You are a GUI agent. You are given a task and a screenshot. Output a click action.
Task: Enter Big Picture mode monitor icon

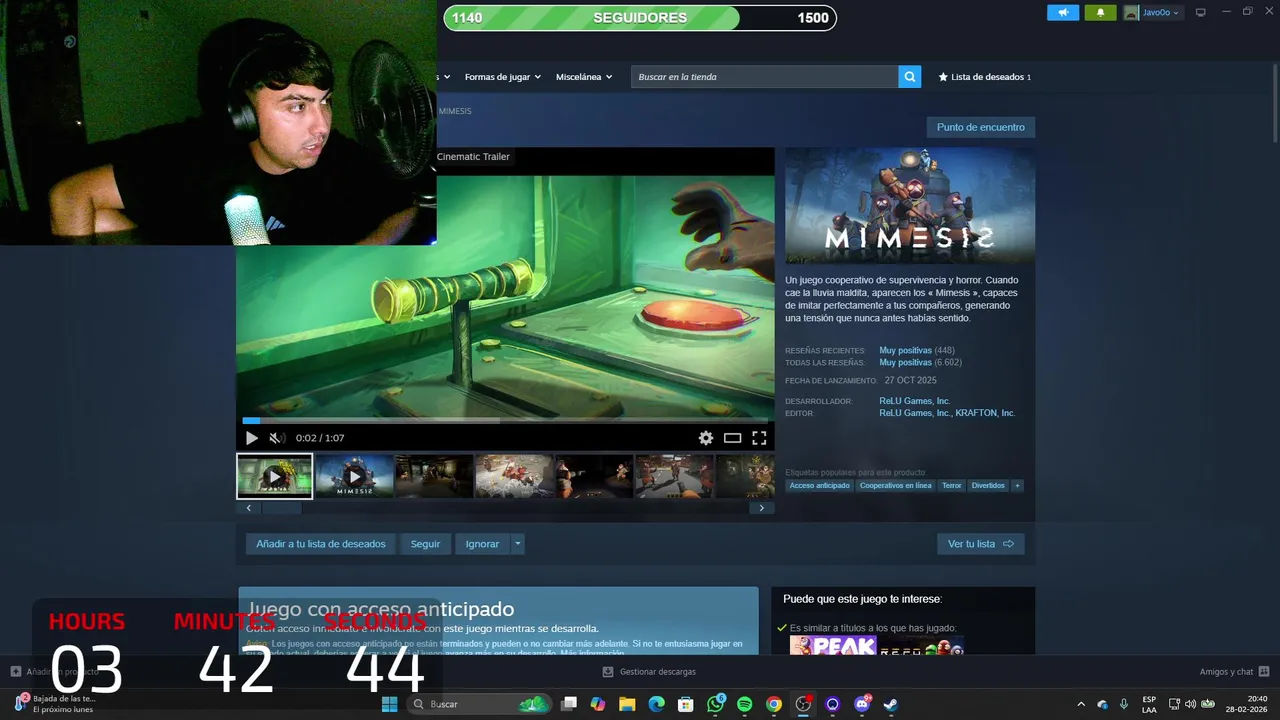point(1201,12)
